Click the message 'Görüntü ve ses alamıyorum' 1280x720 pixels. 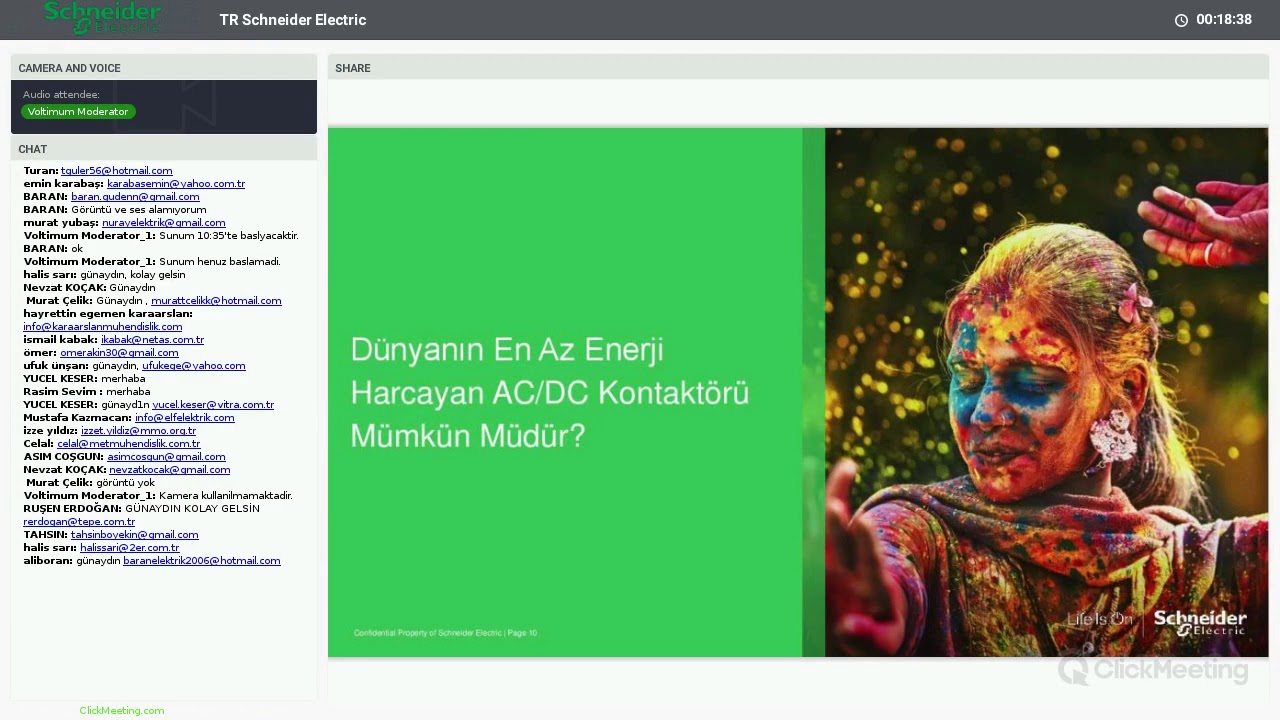[139, 210]
